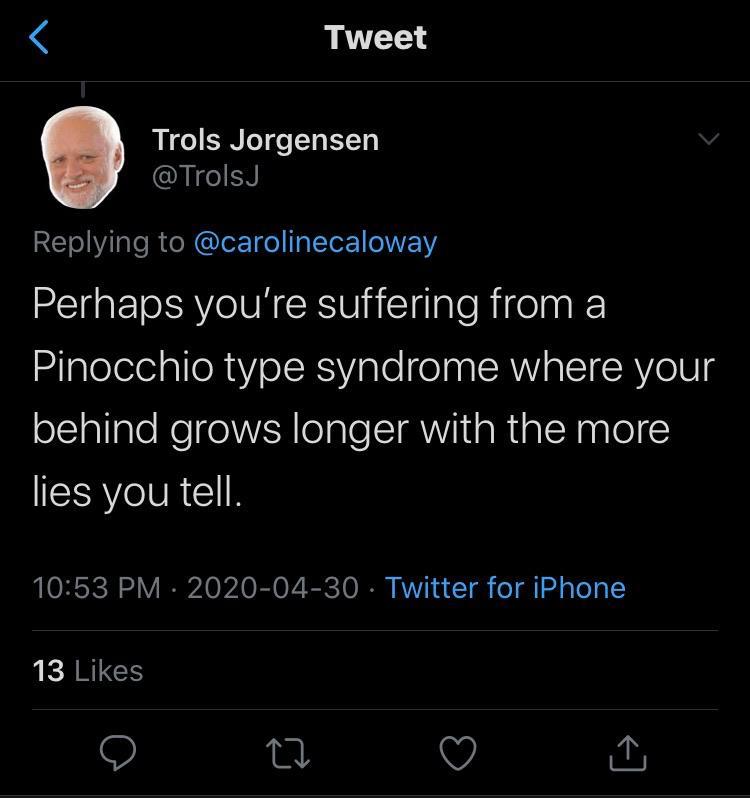Tap the thread line above the avatar
The image size is (750, 798).
[x=82, y=92]
